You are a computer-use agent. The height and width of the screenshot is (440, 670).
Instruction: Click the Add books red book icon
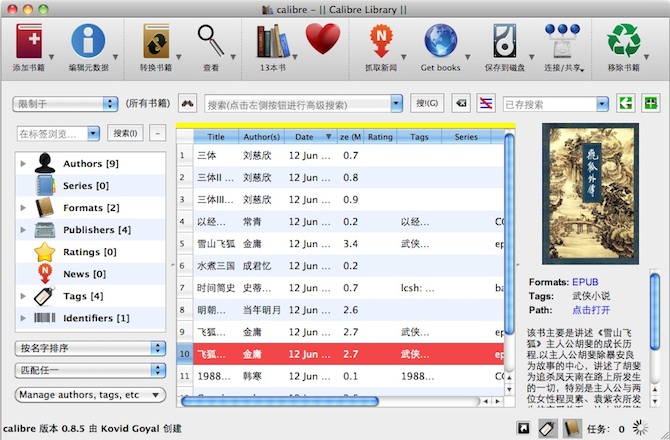(x=29, y=41)
